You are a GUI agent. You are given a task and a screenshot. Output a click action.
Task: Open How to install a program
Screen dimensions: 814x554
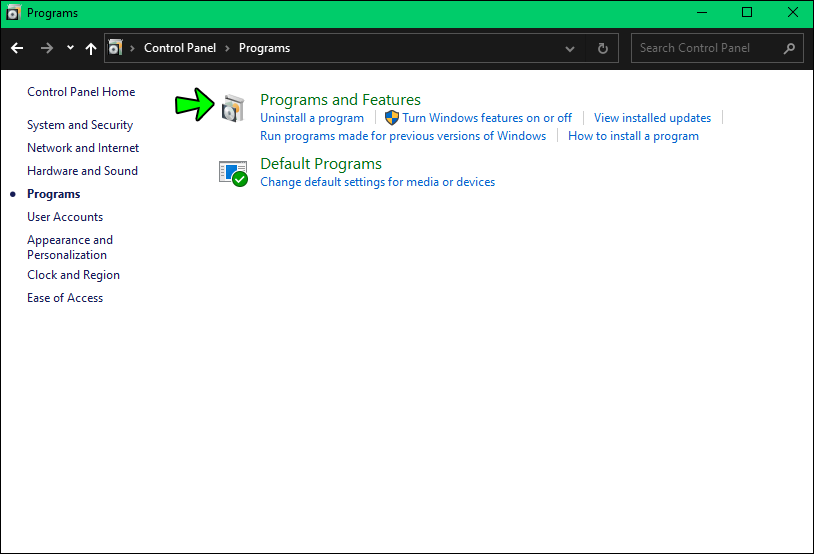(x=633, y=136)
